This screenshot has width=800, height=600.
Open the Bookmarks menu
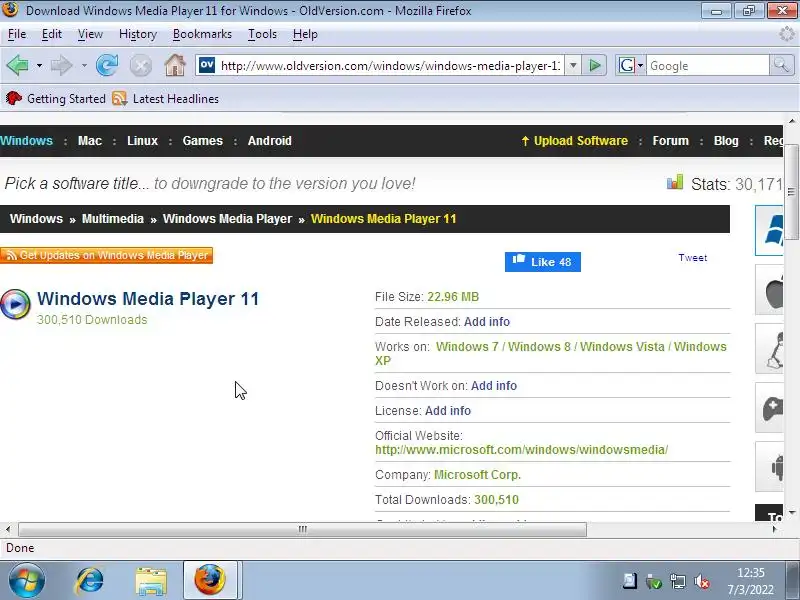[x=202, y=34]
